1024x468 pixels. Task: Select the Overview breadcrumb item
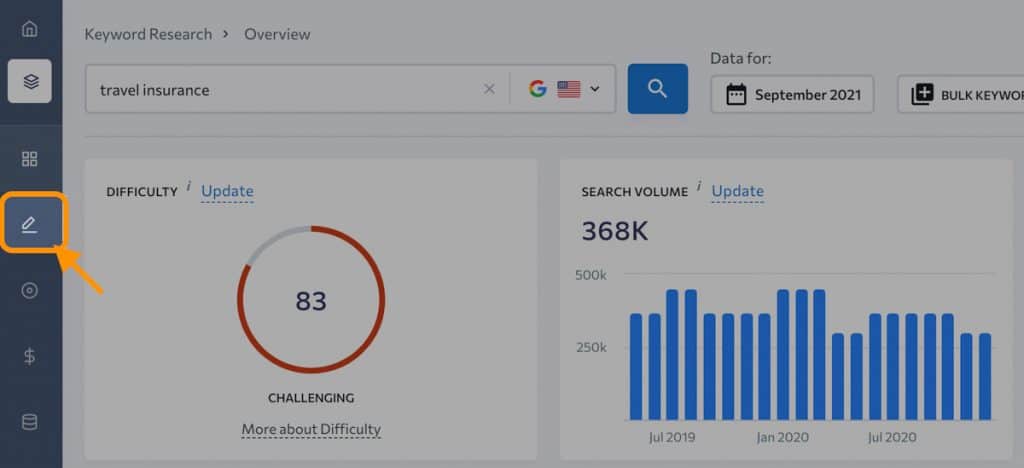277,34
